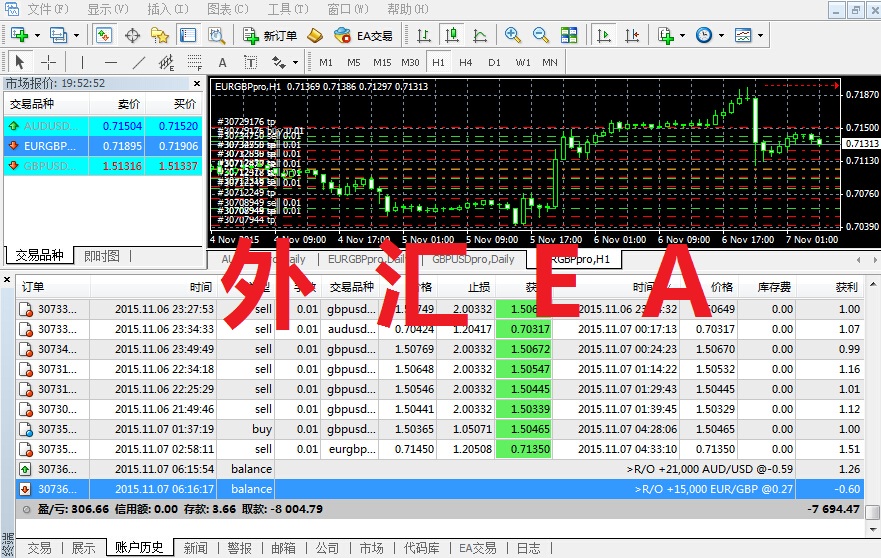The height and width of the screenshot is (558, 881).
Task: Open MetaEditor yellow book icon
Action: point(315,35)
